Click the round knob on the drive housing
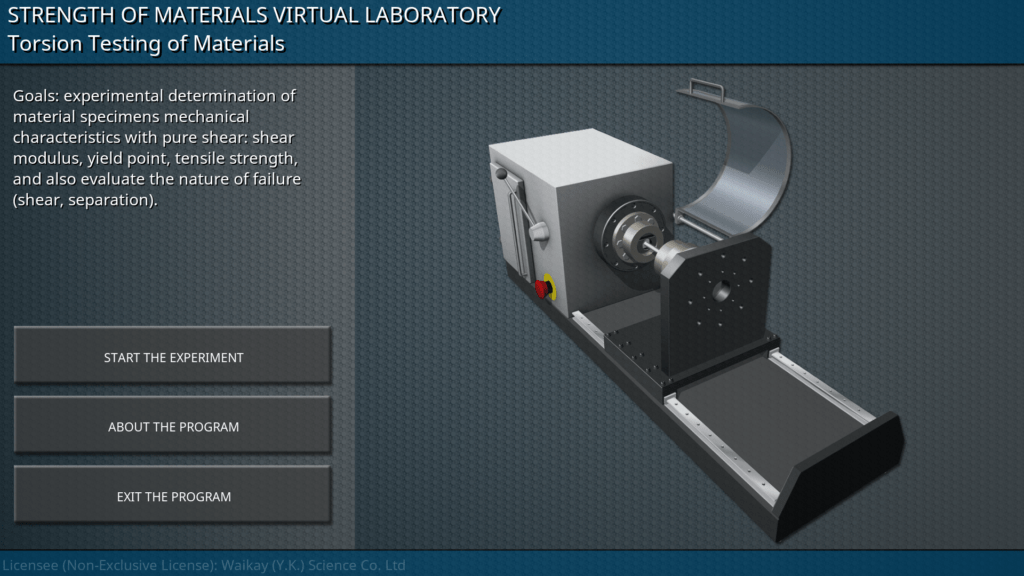 click(540, 232)
